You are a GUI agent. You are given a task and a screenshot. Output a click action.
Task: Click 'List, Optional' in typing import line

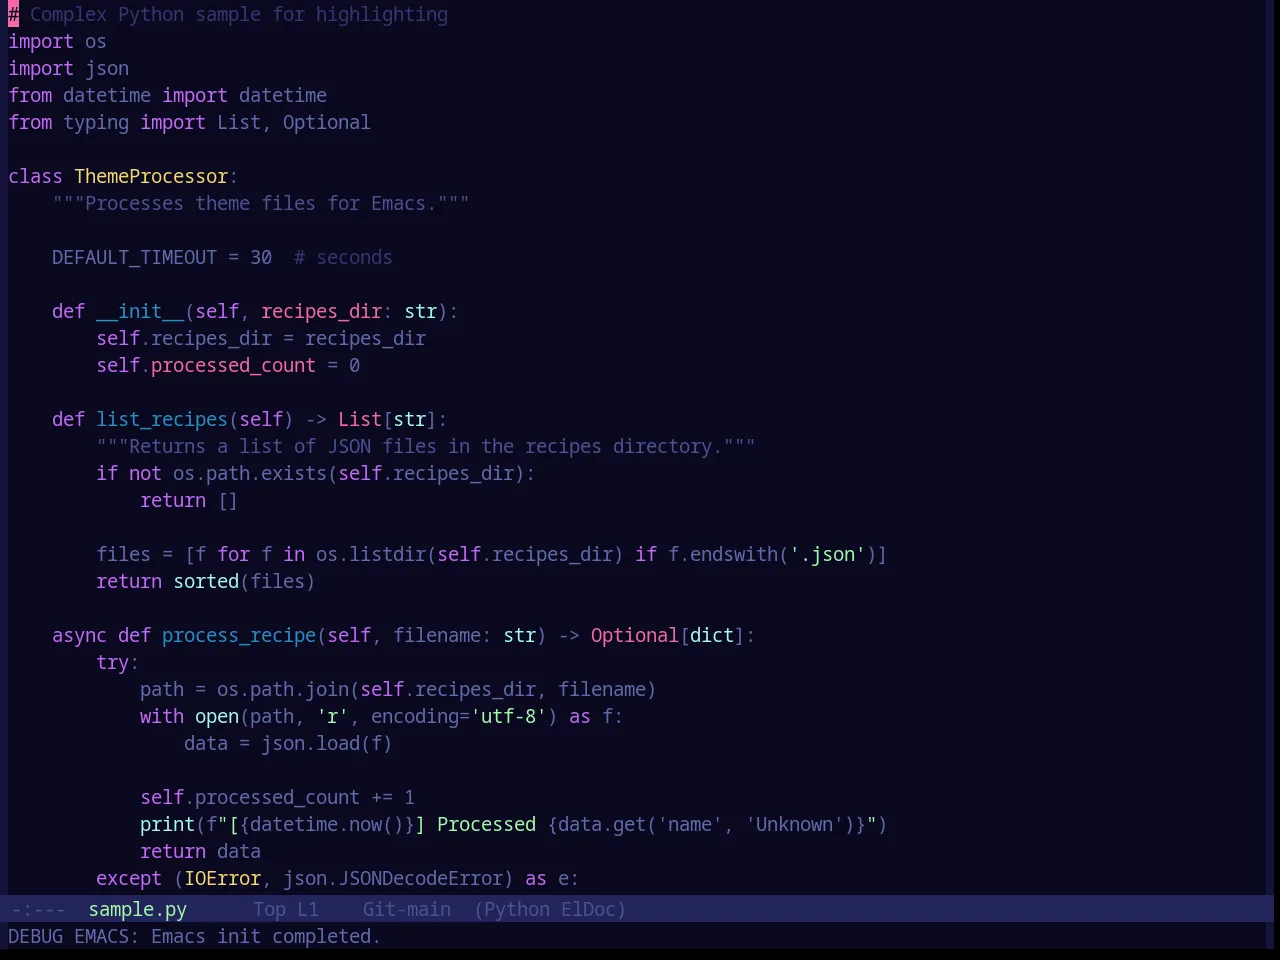click(x=294, y=122)
